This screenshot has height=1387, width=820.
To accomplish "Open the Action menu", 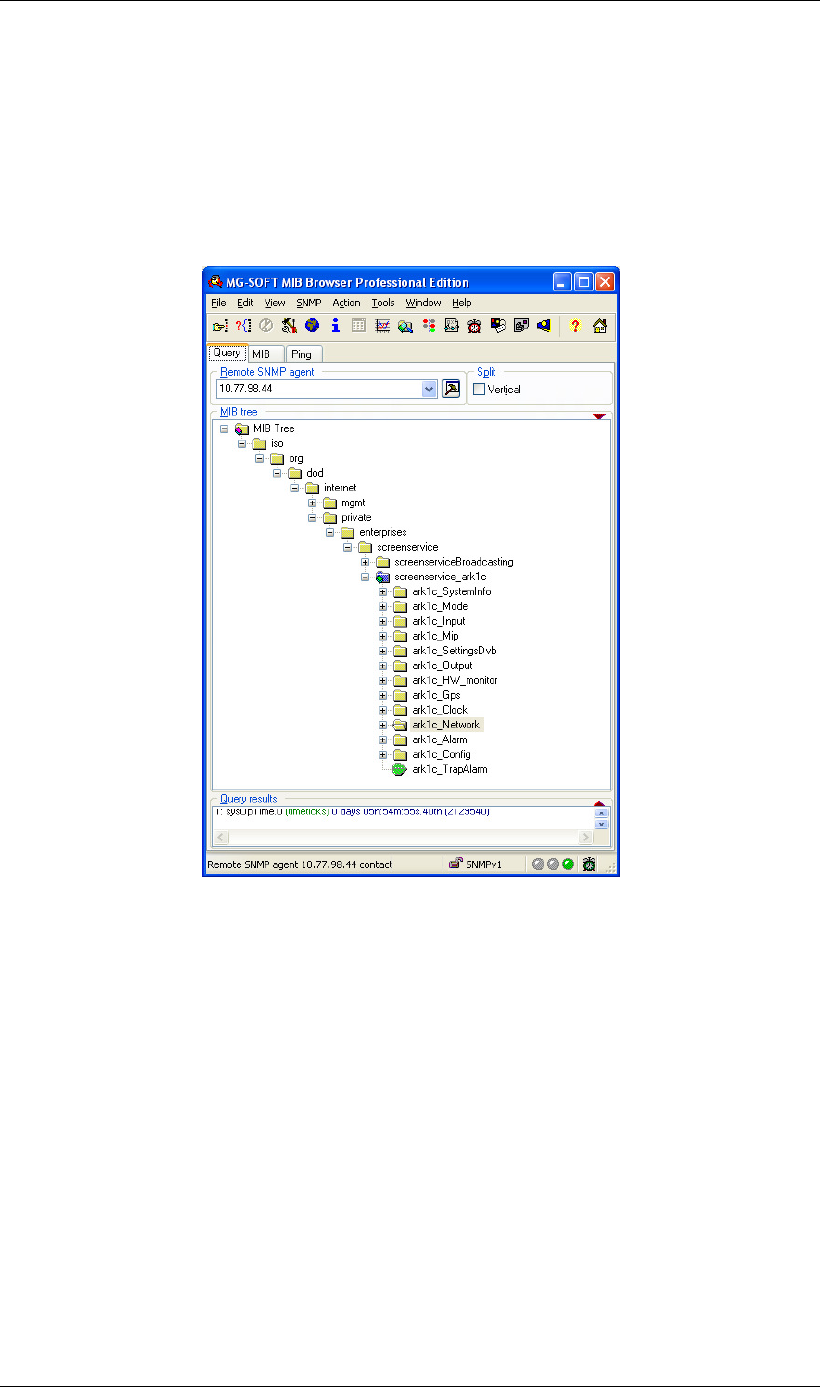I will click(346, 303).
